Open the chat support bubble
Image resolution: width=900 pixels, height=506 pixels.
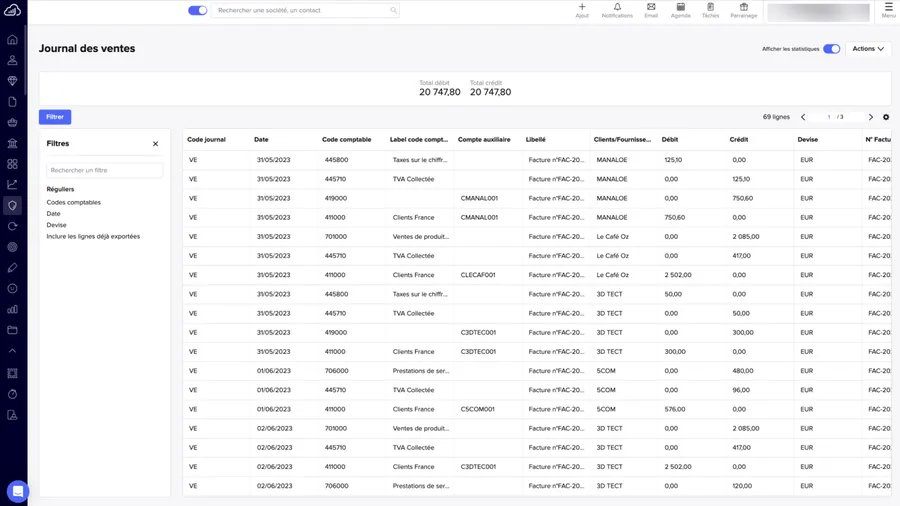click(x=18, y=490)
